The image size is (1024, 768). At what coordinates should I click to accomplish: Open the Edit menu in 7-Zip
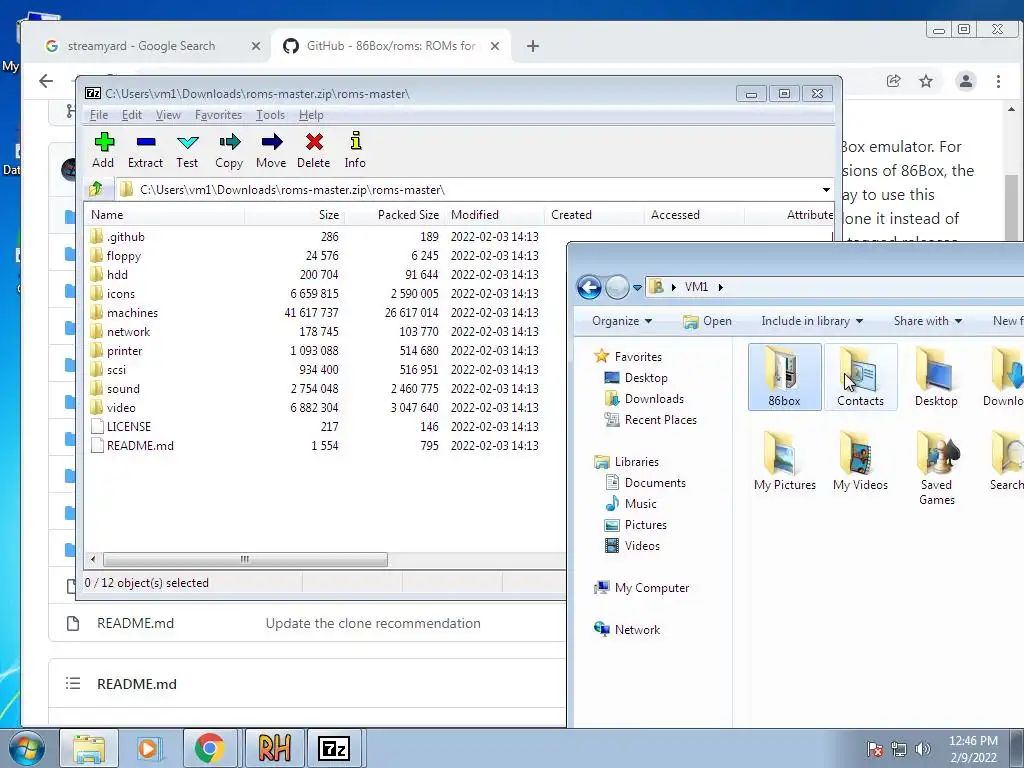pyautogui.click(x=131, y=115)
